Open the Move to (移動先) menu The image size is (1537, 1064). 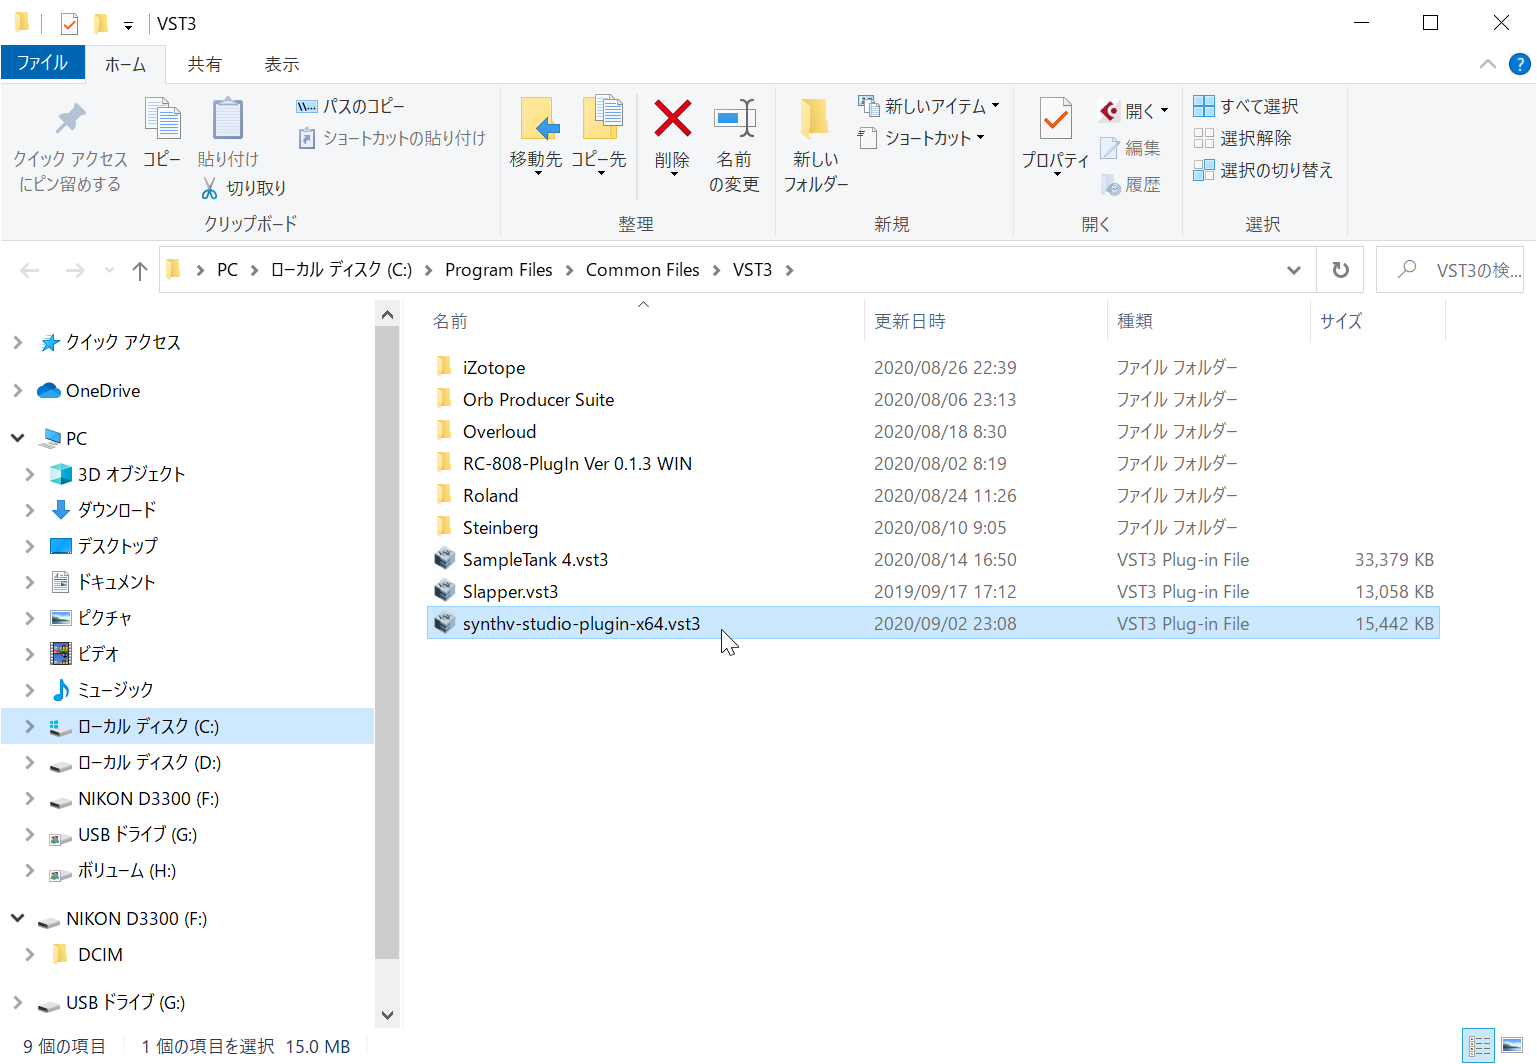pyautogui.click(x=536, y=137)
